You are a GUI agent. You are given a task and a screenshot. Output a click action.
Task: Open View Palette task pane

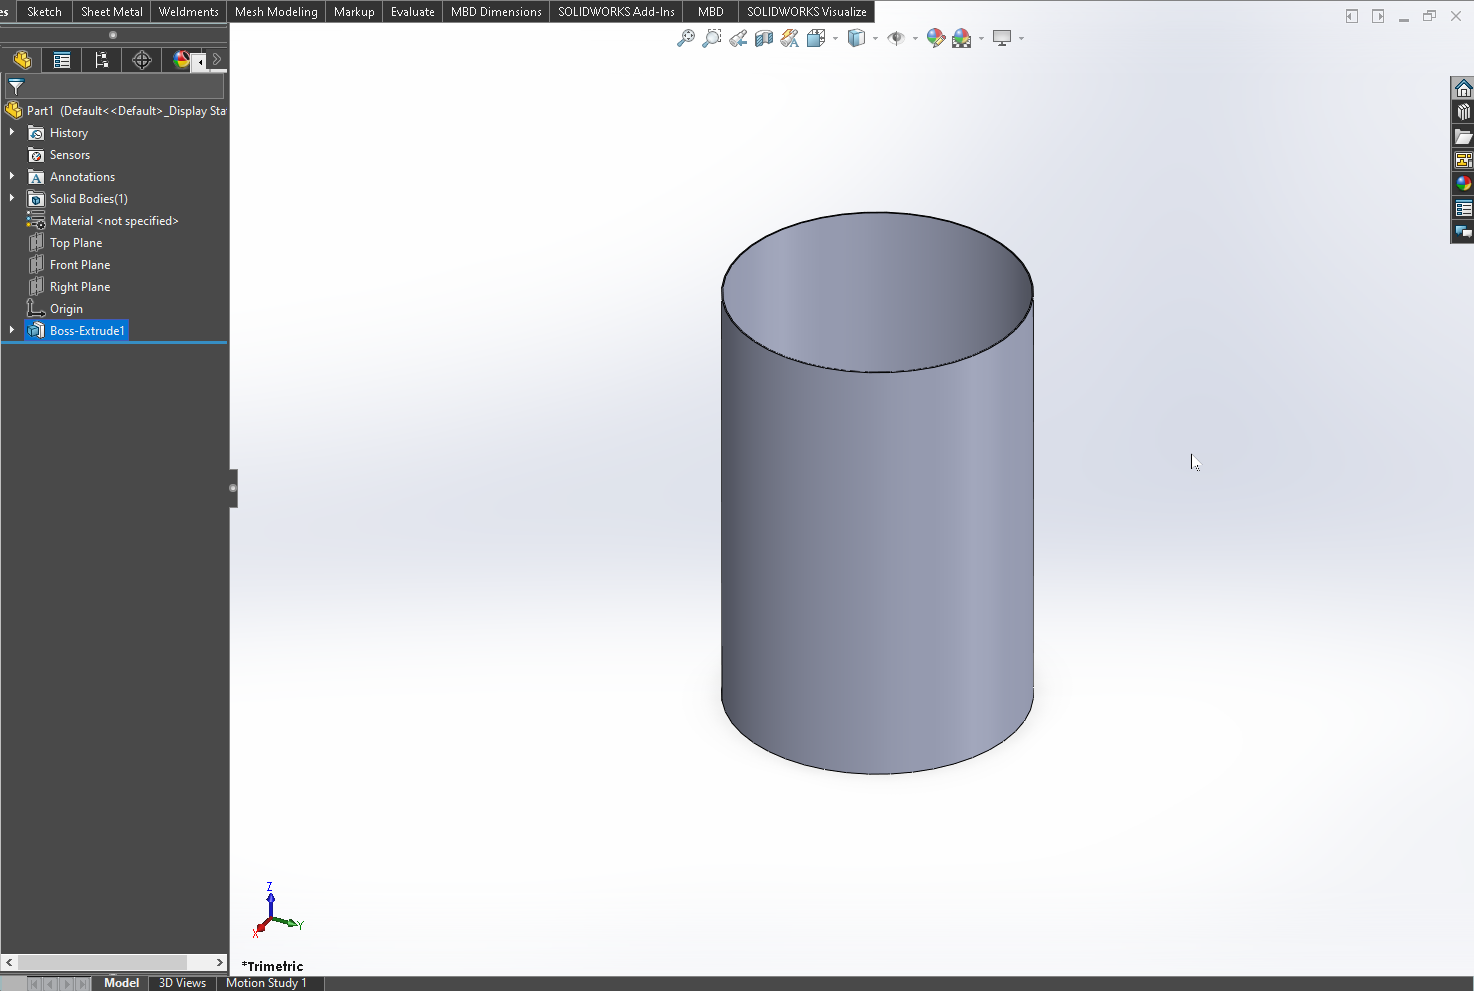1463,160
